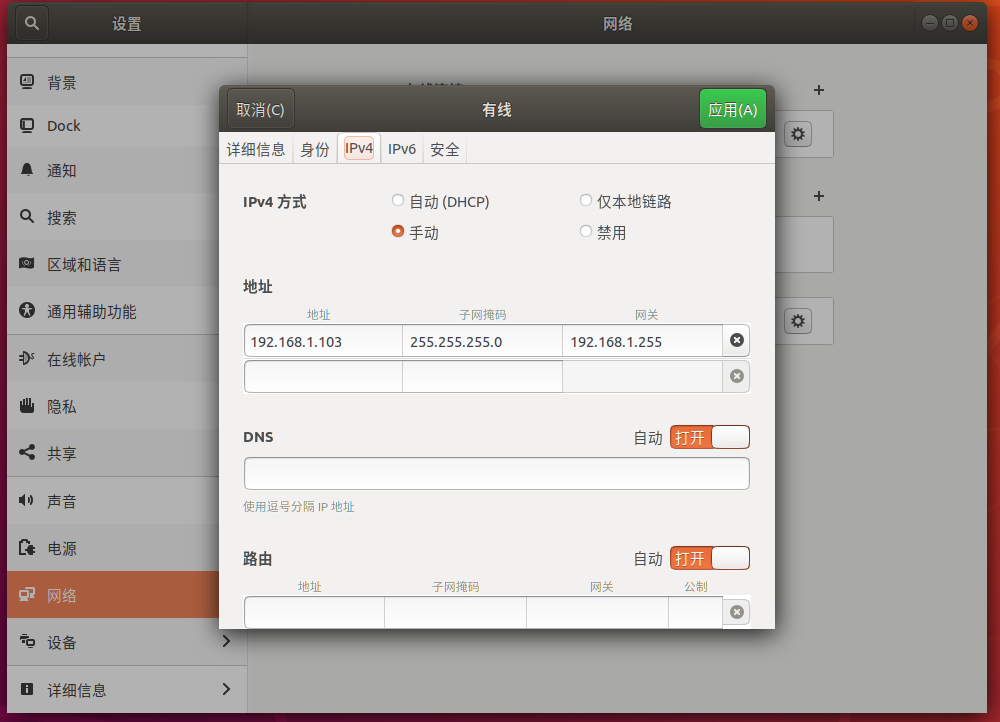Click empty second-row gateway field
1000x722 pixels.
pos(642,376)
